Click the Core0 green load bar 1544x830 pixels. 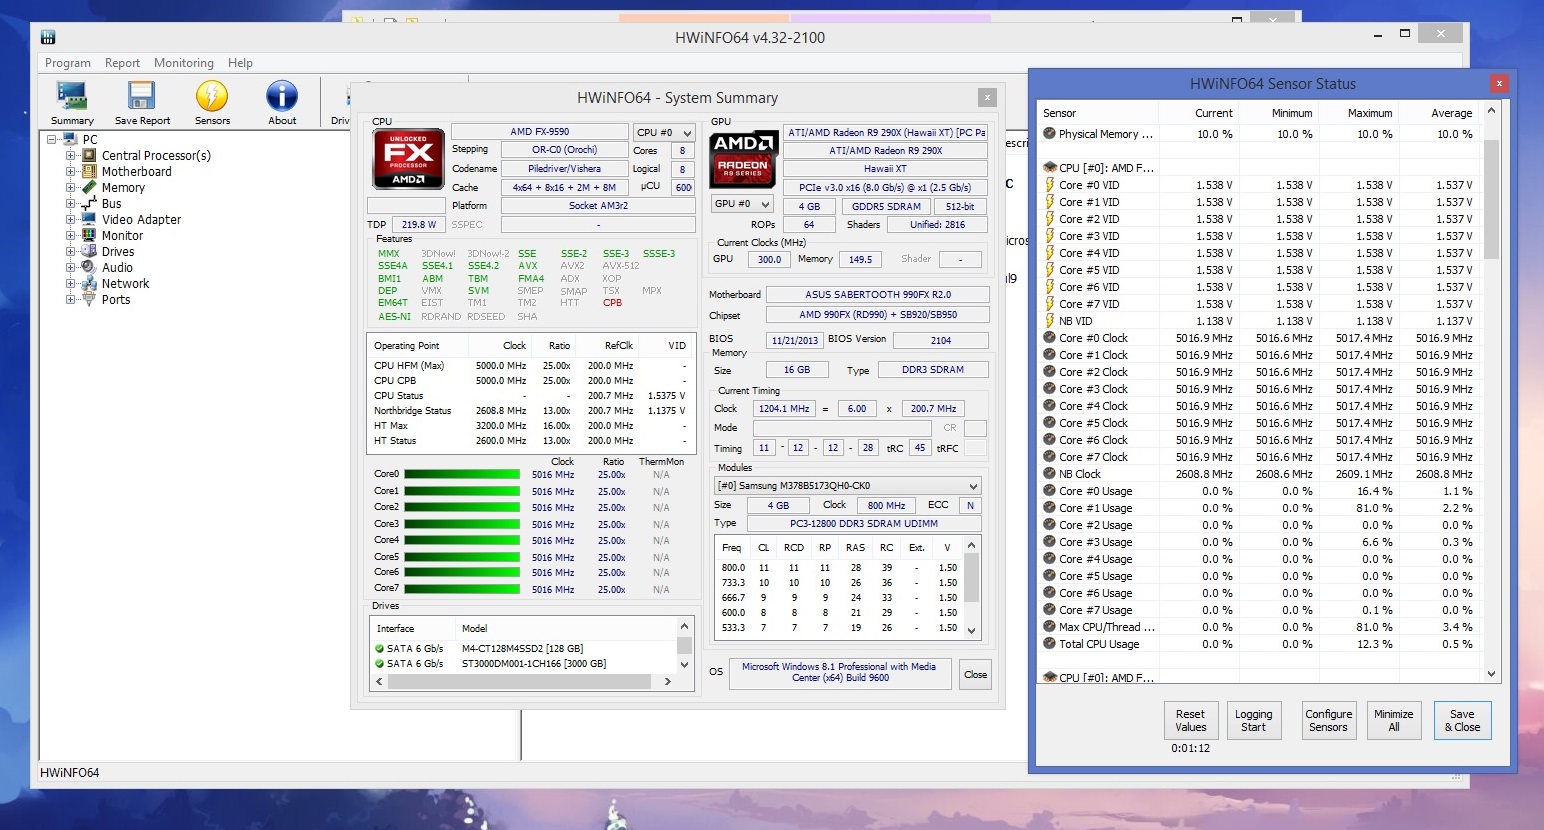tap(461, 475)
